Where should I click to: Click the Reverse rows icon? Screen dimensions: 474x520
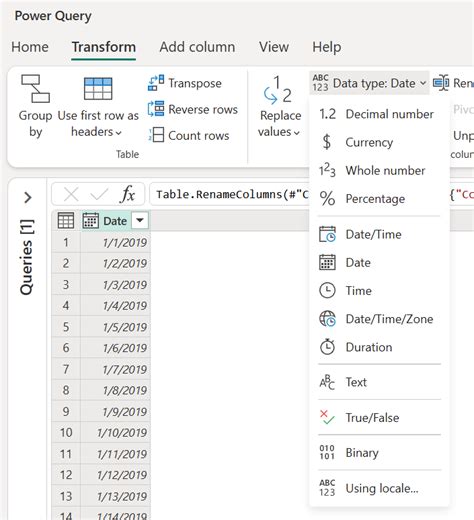(156, 109)
